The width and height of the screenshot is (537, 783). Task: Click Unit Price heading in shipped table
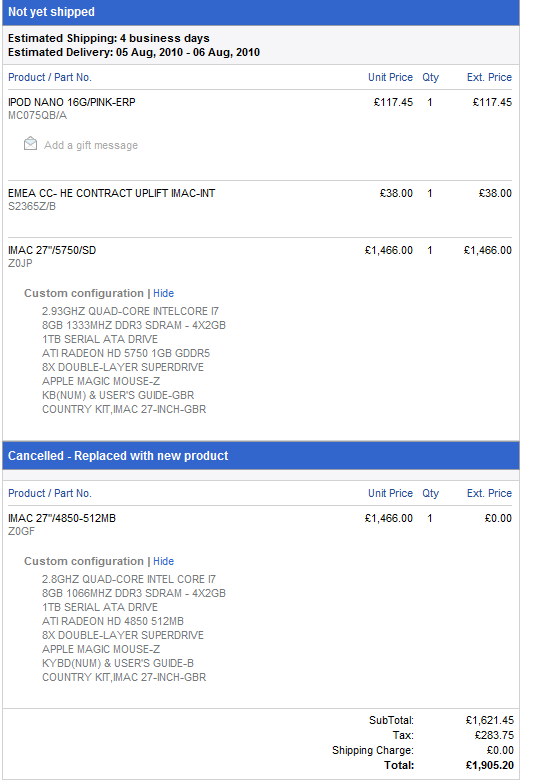tap(390, 77)
